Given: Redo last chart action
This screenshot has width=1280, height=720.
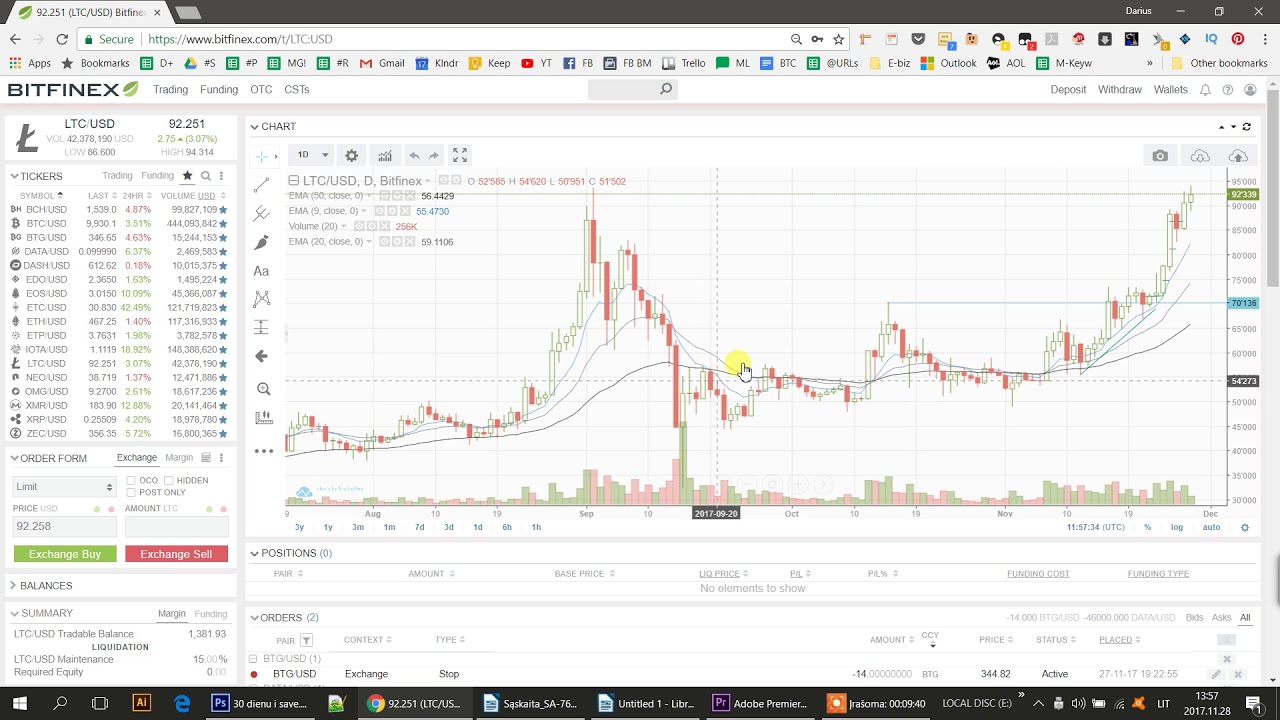Looking at the screenshot, I should point(433,155).
